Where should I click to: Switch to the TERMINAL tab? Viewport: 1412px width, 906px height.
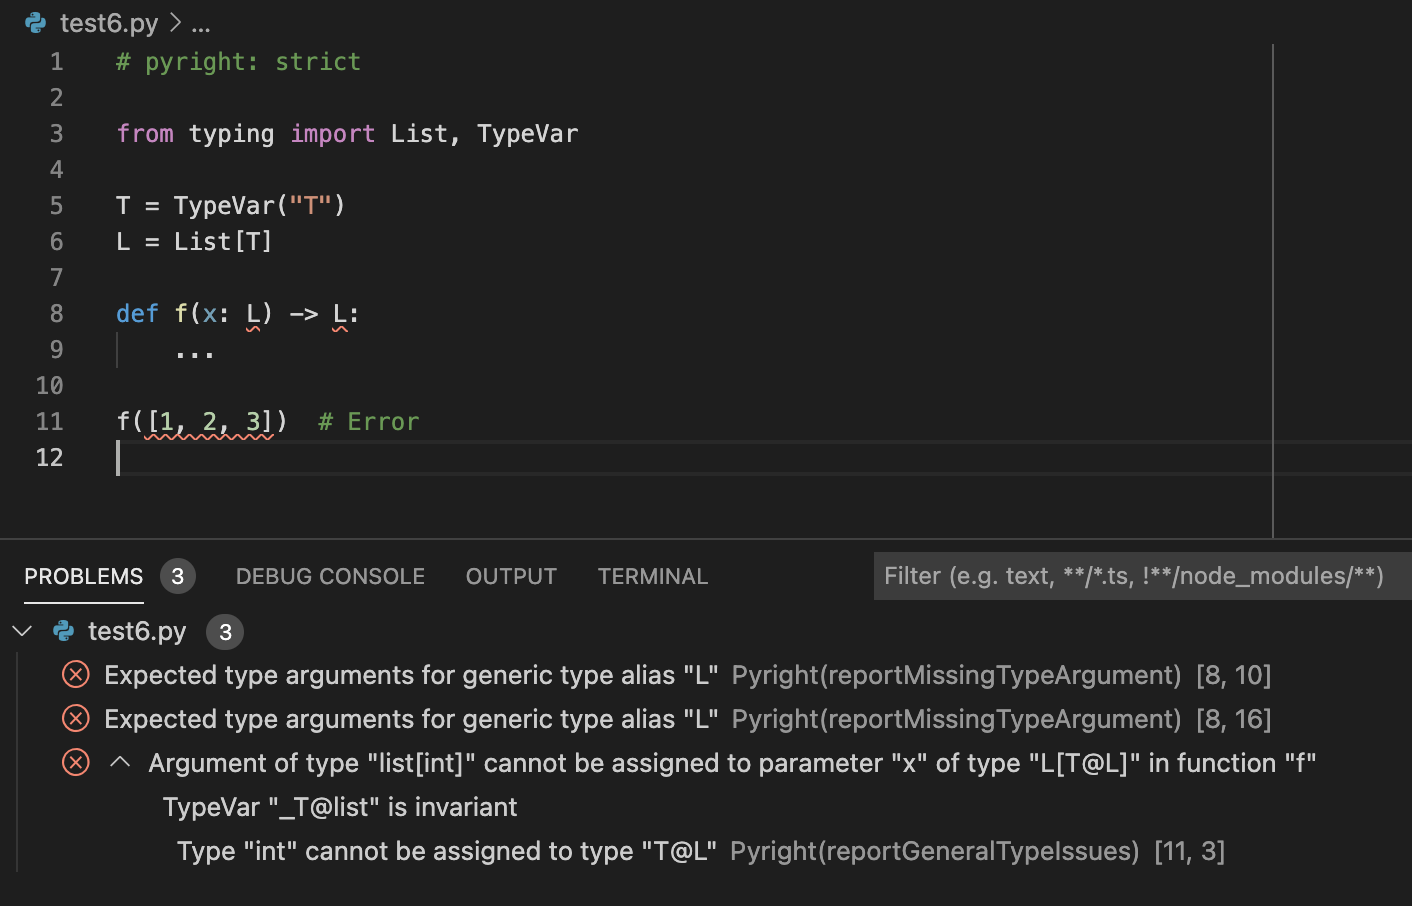(652, 576)
